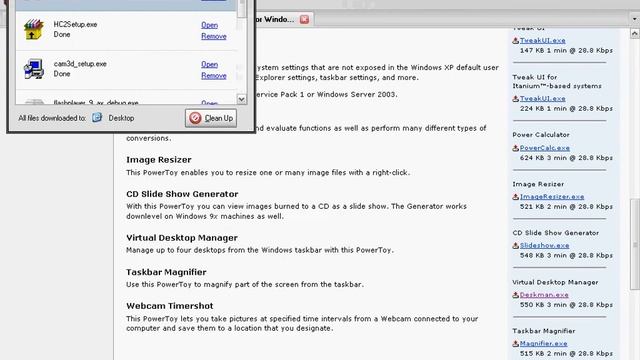The height and width of the screenshot is (360, 640).
Task: Click download icon beside Magnifier.exe
Action: [516, 343]
